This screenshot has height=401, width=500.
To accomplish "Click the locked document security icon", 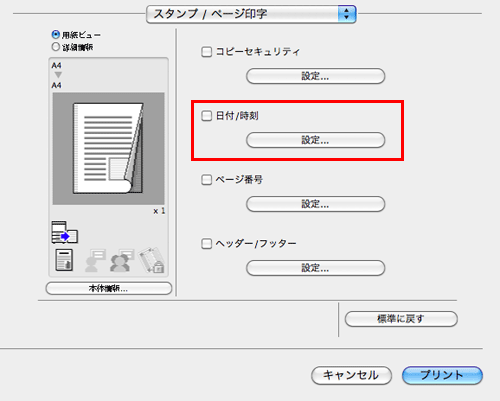I will (151, 260).
